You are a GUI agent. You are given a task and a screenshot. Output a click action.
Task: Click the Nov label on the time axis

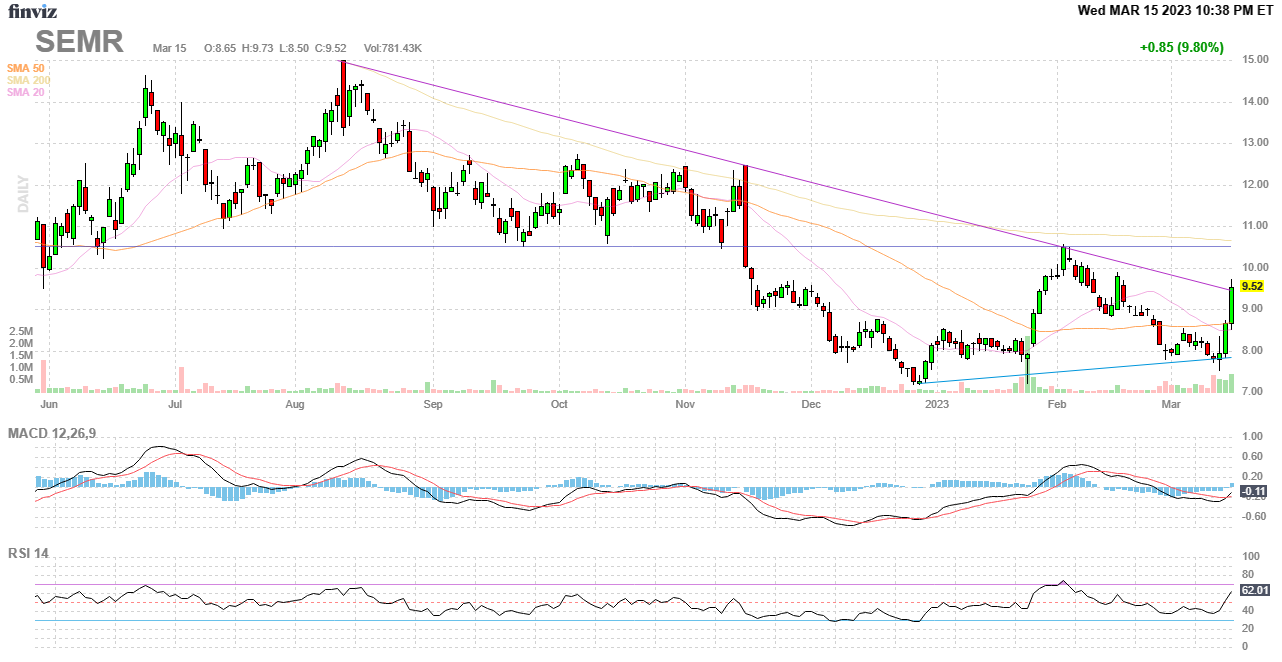(x=685, y=405)
